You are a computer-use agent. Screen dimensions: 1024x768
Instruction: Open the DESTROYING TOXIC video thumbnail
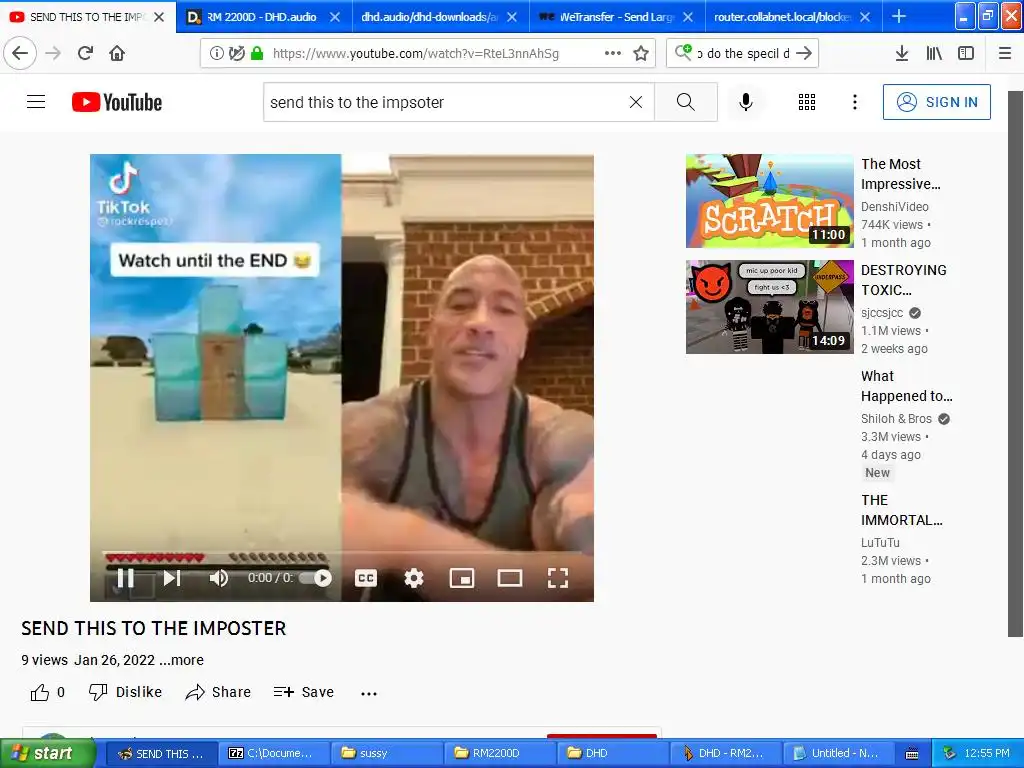click(769, 307)
